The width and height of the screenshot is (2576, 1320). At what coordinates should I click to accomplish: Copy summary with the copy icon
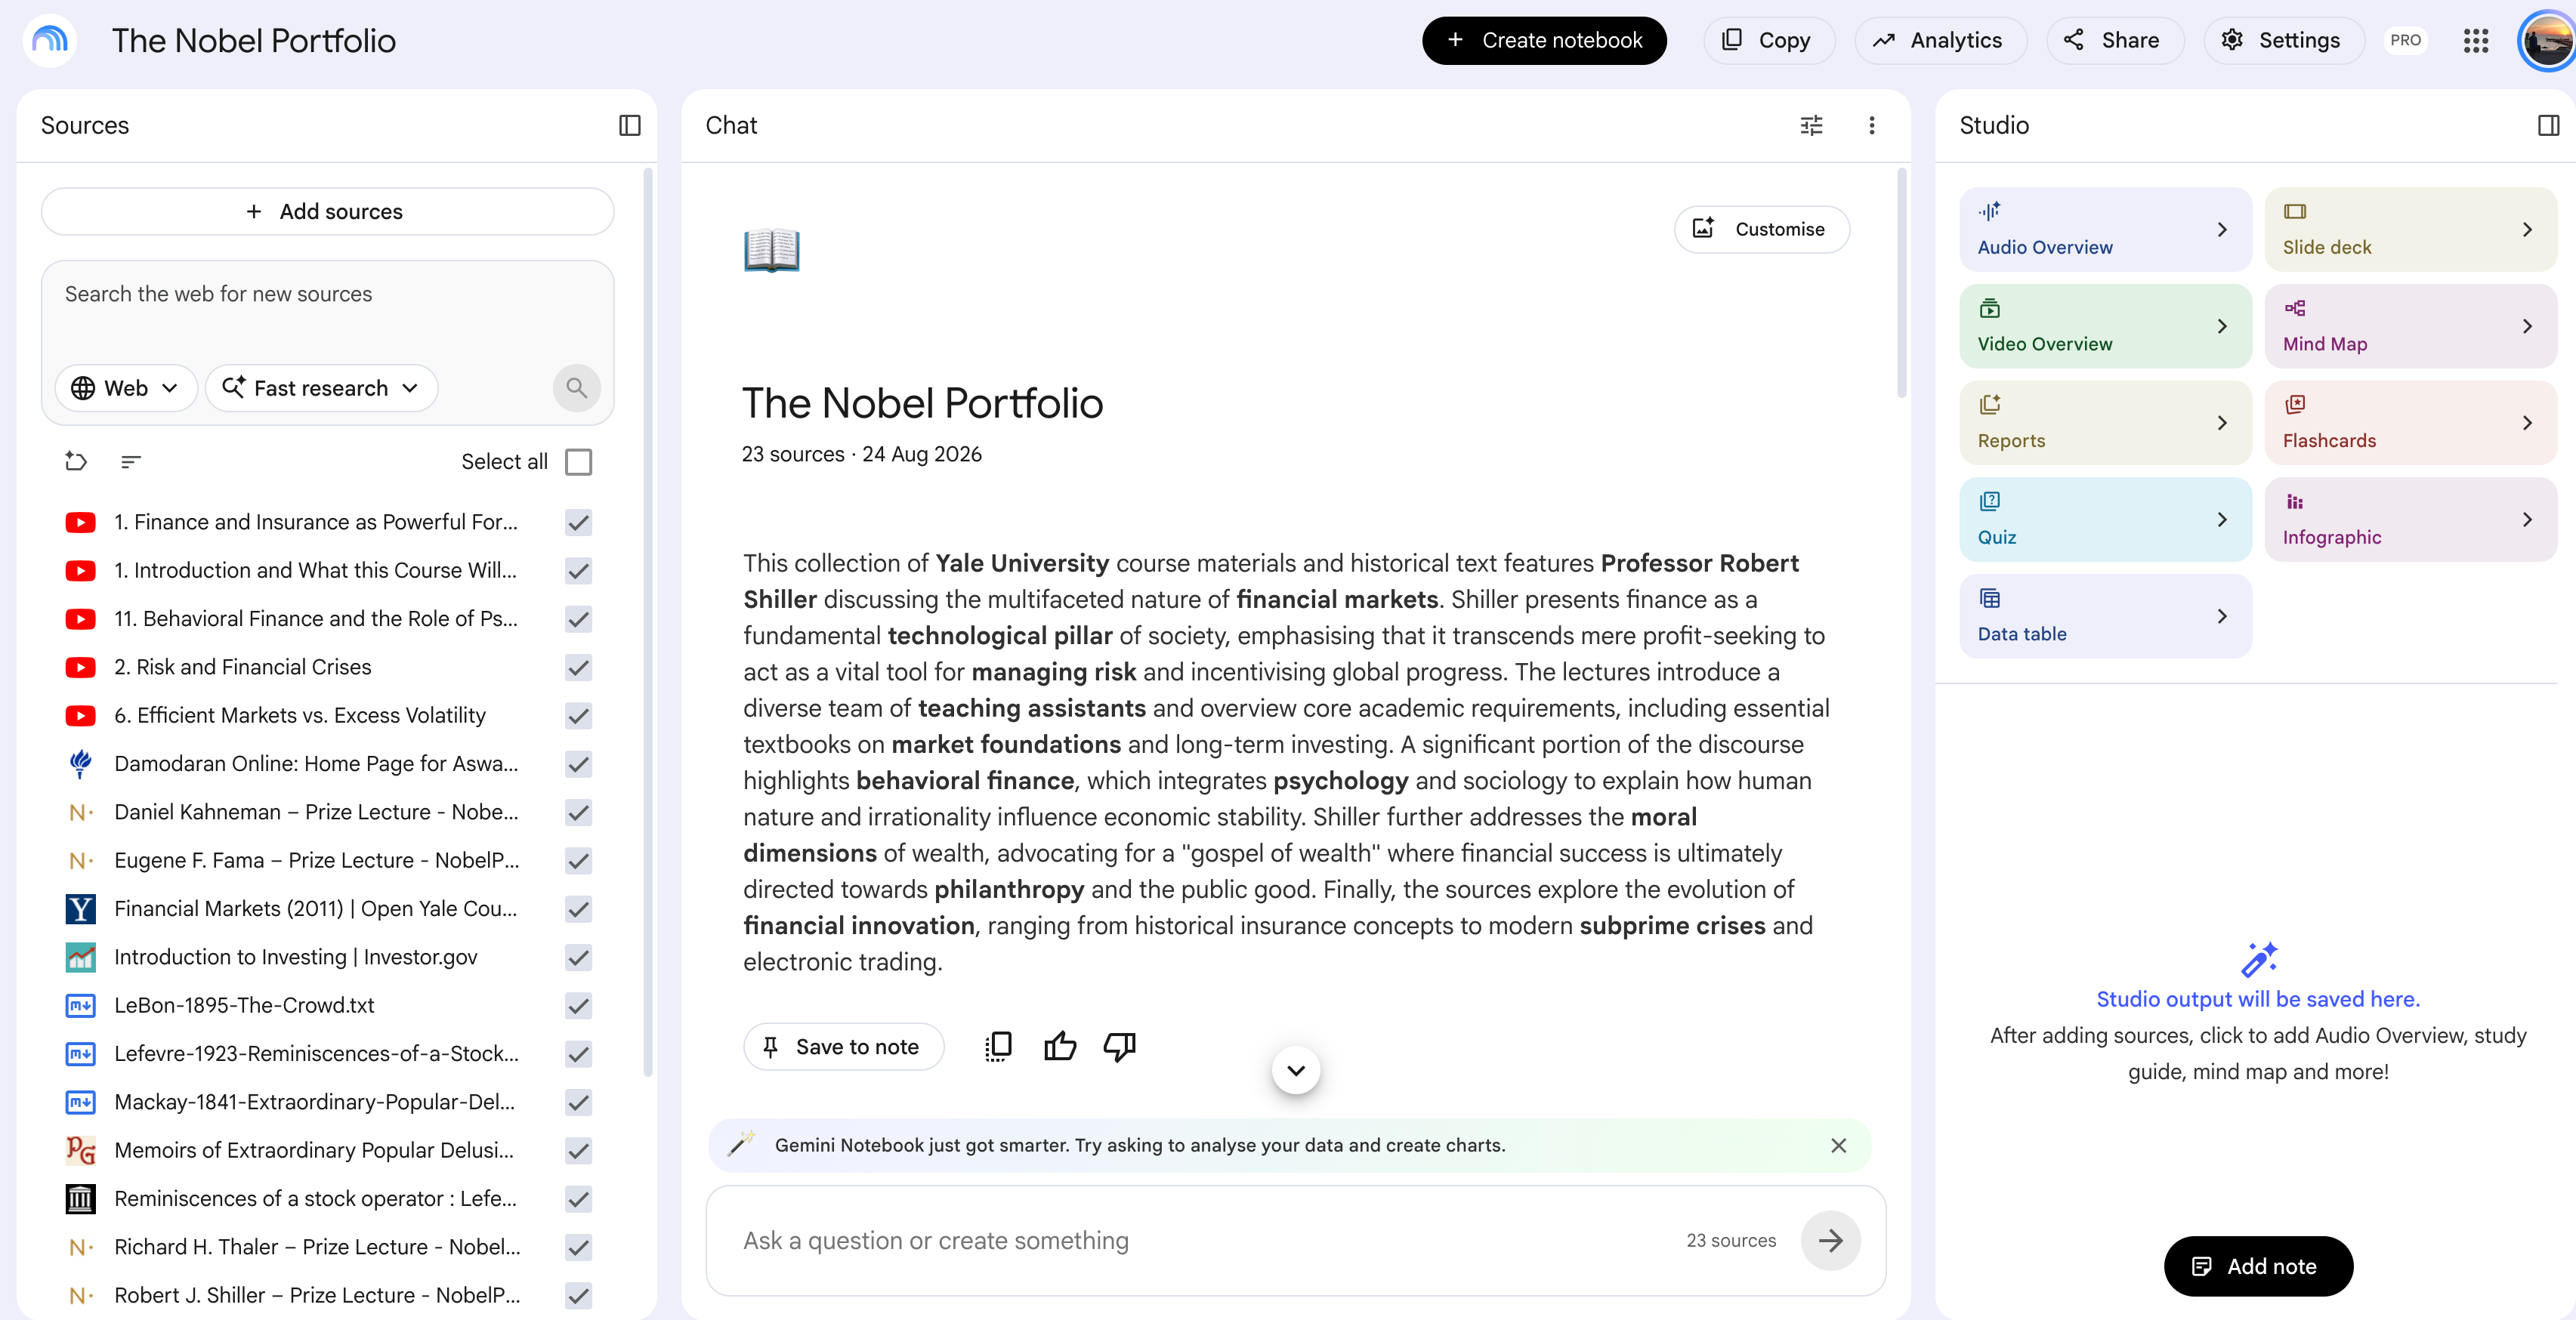[998, 1046]
